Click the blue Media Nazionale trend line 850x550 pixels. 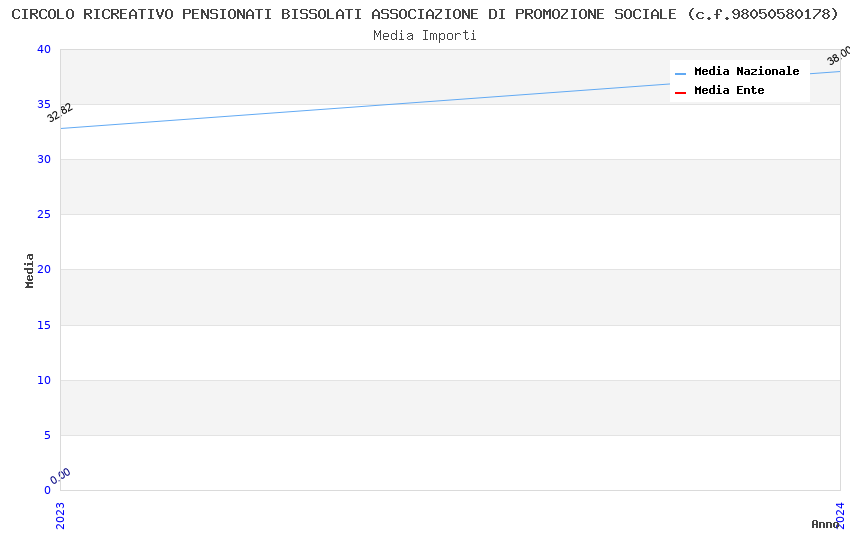(450, 100)
